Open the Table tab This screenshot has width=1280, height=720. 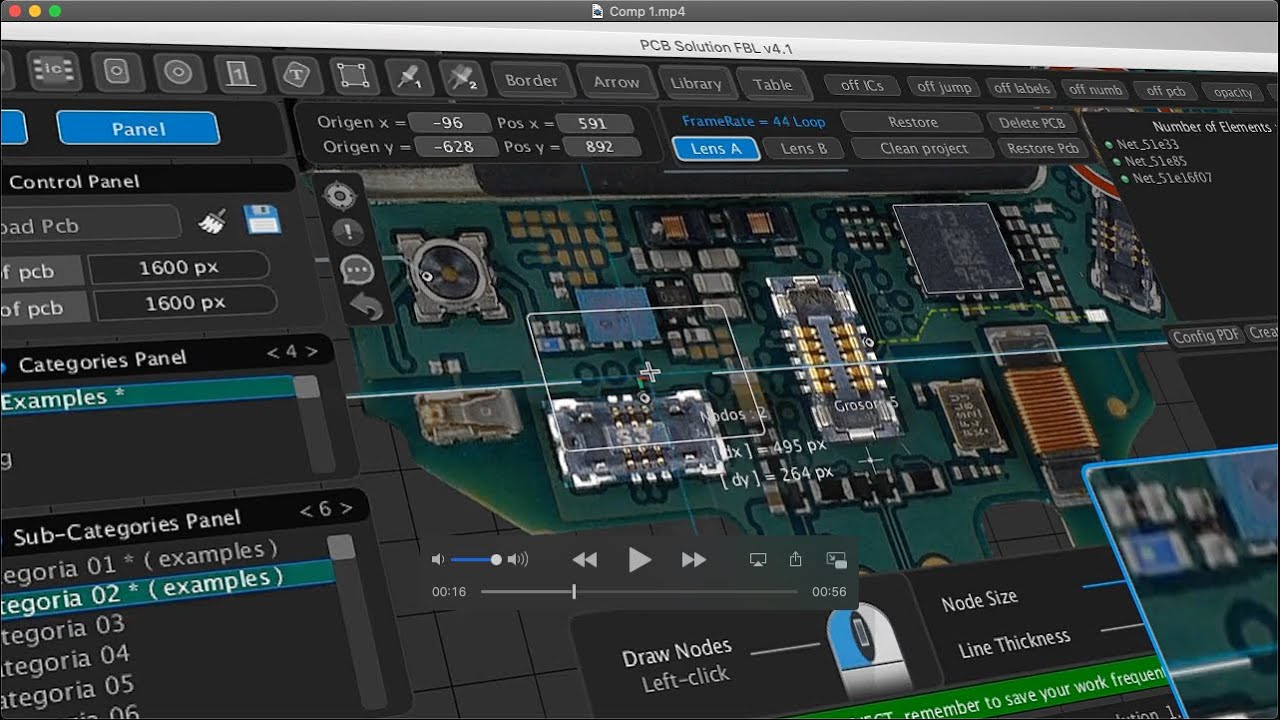(772, 85)
